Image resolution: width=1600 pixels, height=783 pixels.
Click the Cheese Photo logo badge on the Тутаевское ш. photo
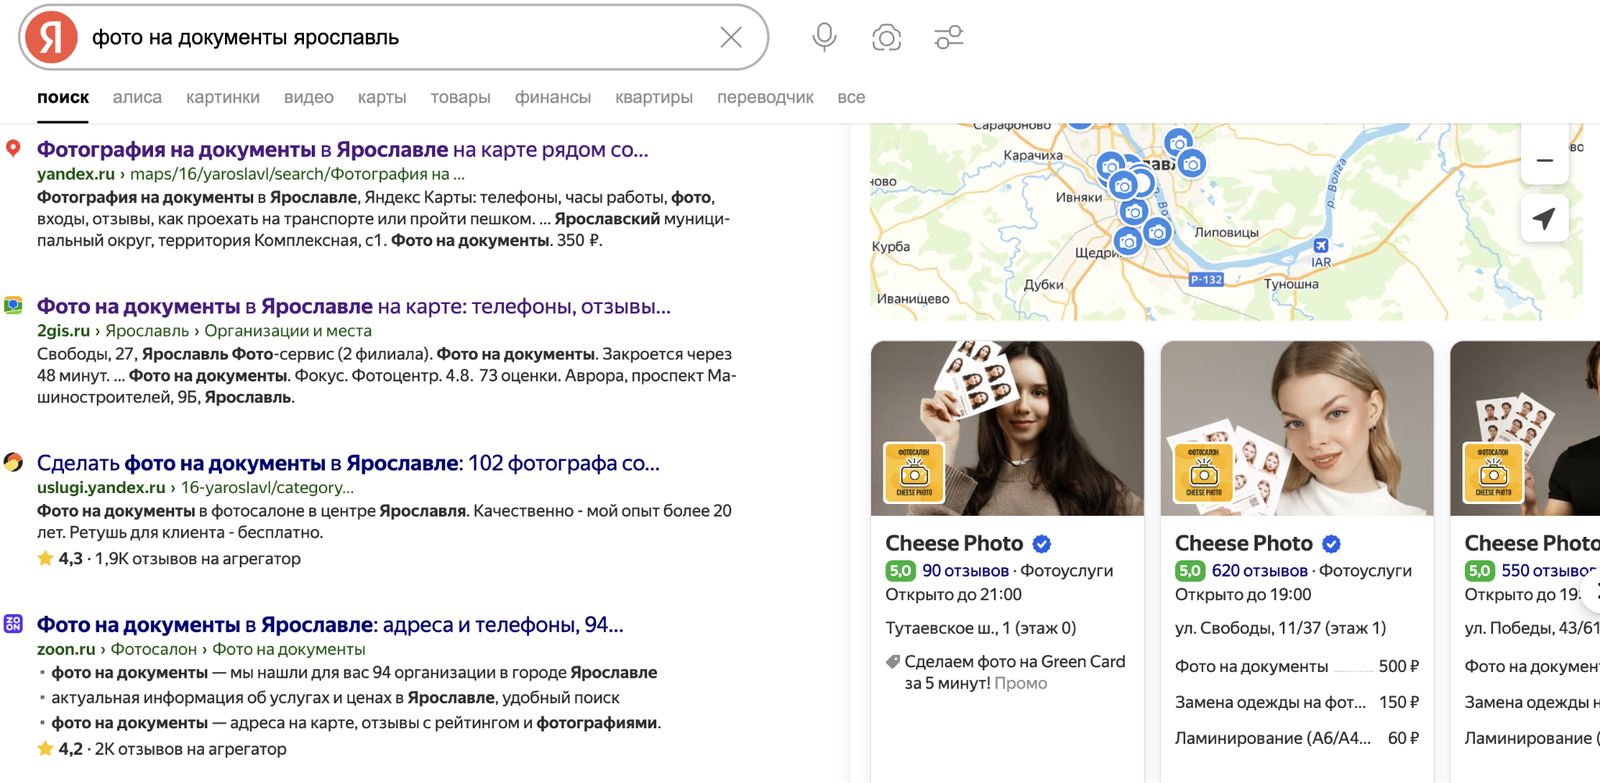pos(914,472)
